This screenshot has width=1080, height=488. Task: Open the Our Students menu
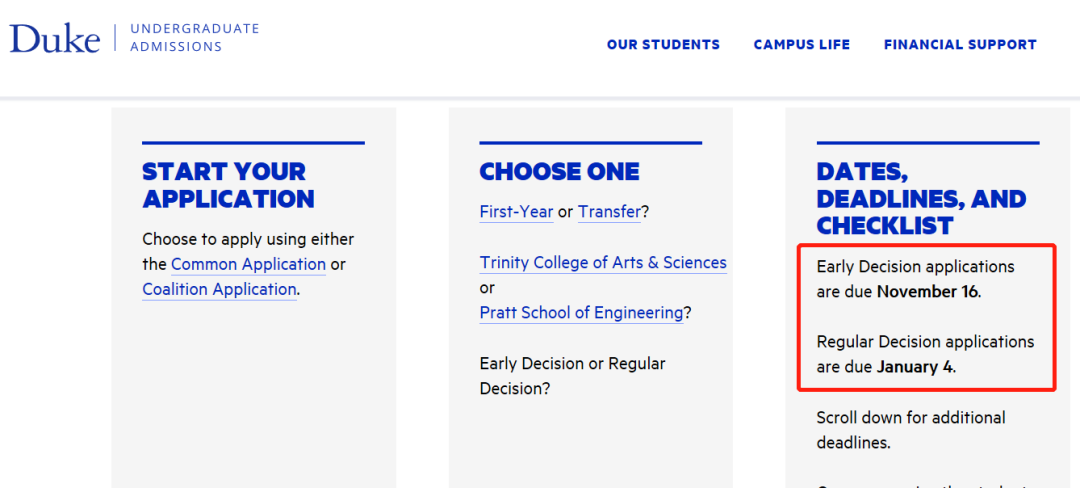click(663, 44)
